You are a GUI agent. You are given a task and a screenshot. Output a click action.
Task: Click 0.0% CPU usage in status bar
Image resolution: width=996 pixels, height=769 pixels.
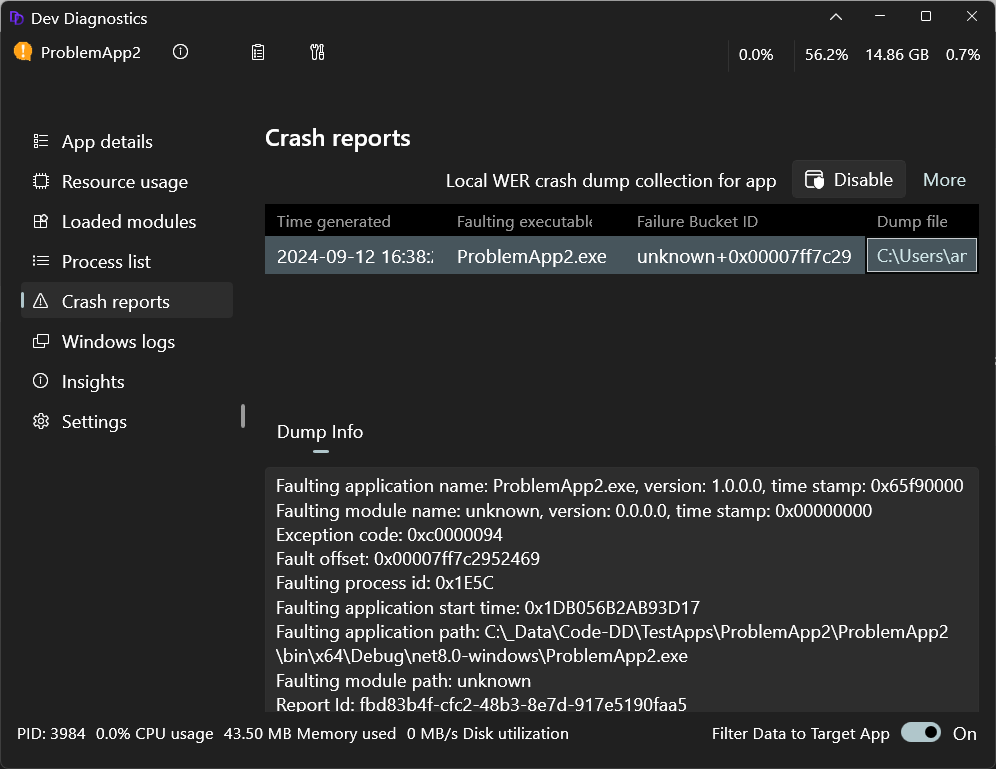(154, 733)
